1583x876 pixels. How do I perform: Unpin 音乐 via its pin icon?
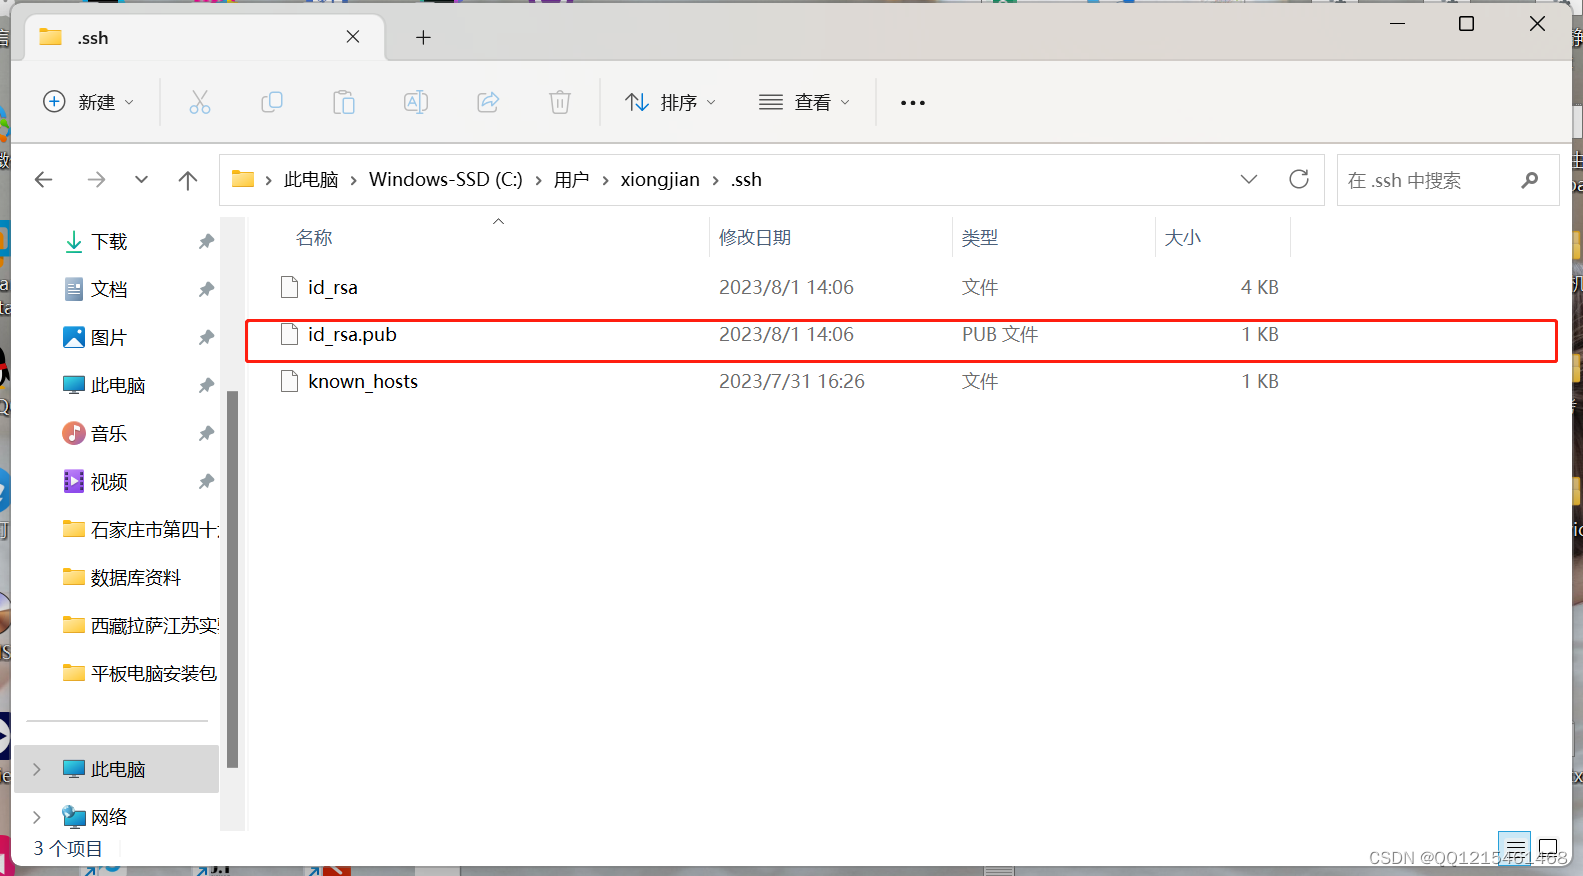point(206,433)
